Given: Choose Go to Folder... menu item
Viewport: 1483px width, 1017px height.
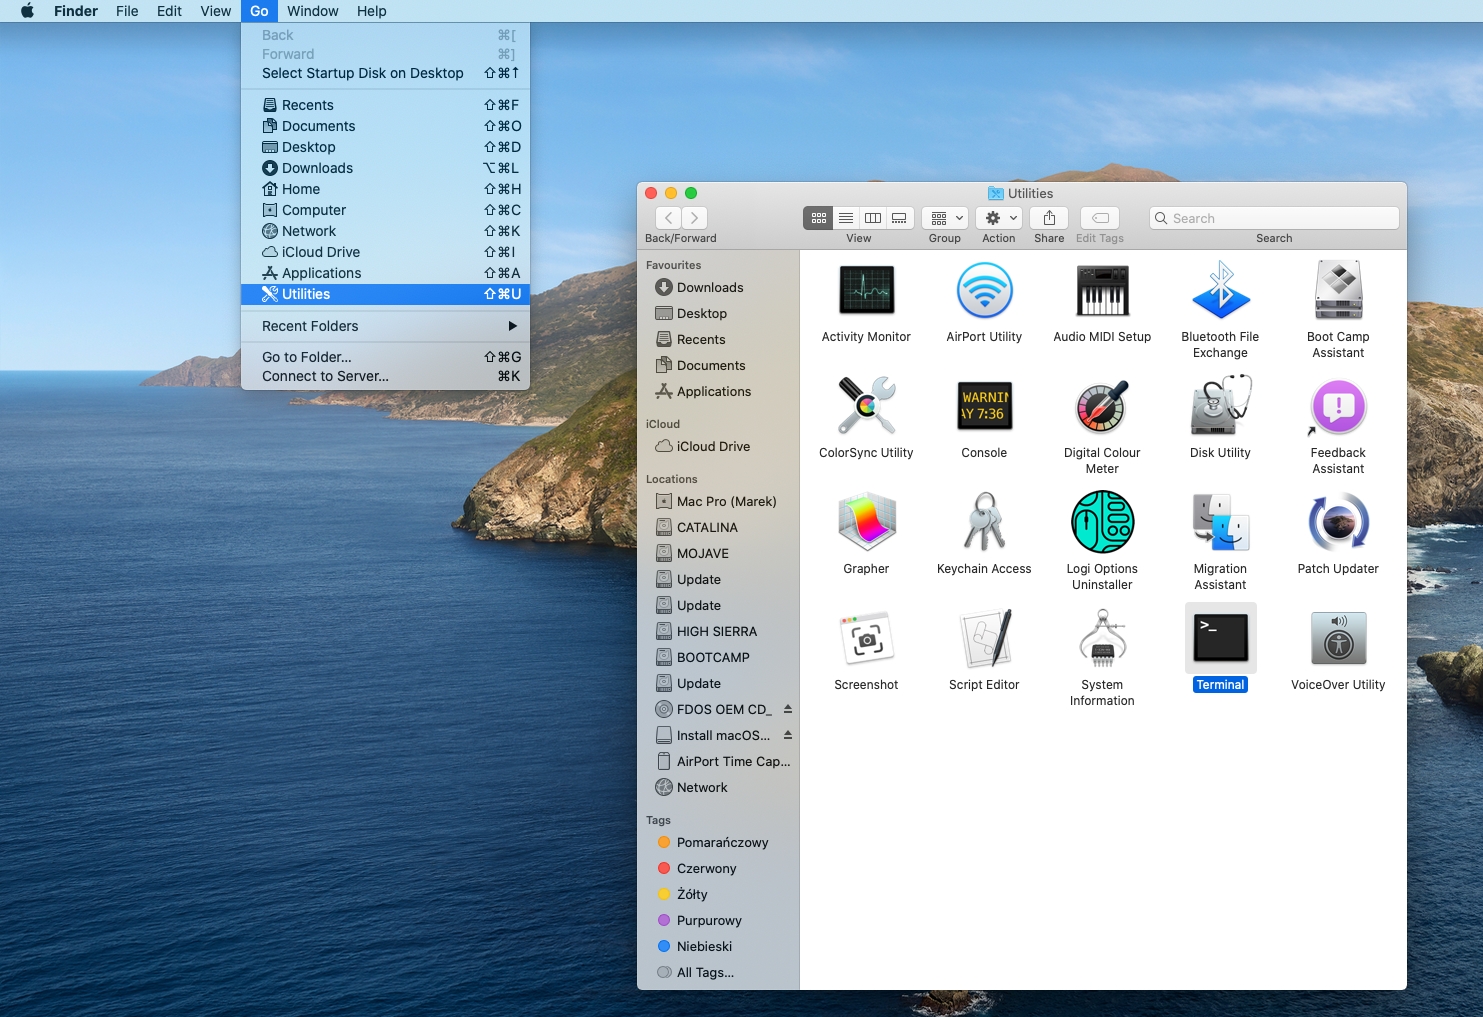Looking at the screenshot, I should point(385,357).
